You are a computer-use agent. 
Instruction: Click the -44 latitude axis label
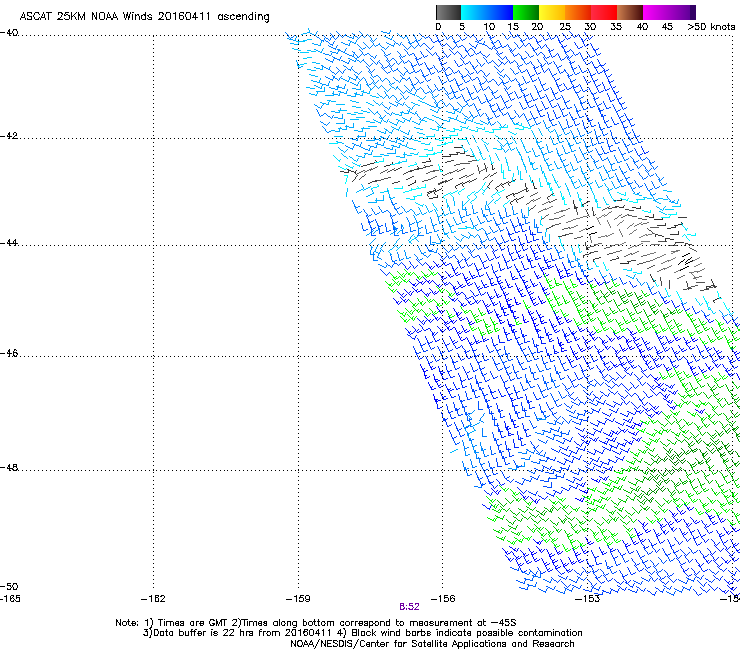tap(9, 243)
